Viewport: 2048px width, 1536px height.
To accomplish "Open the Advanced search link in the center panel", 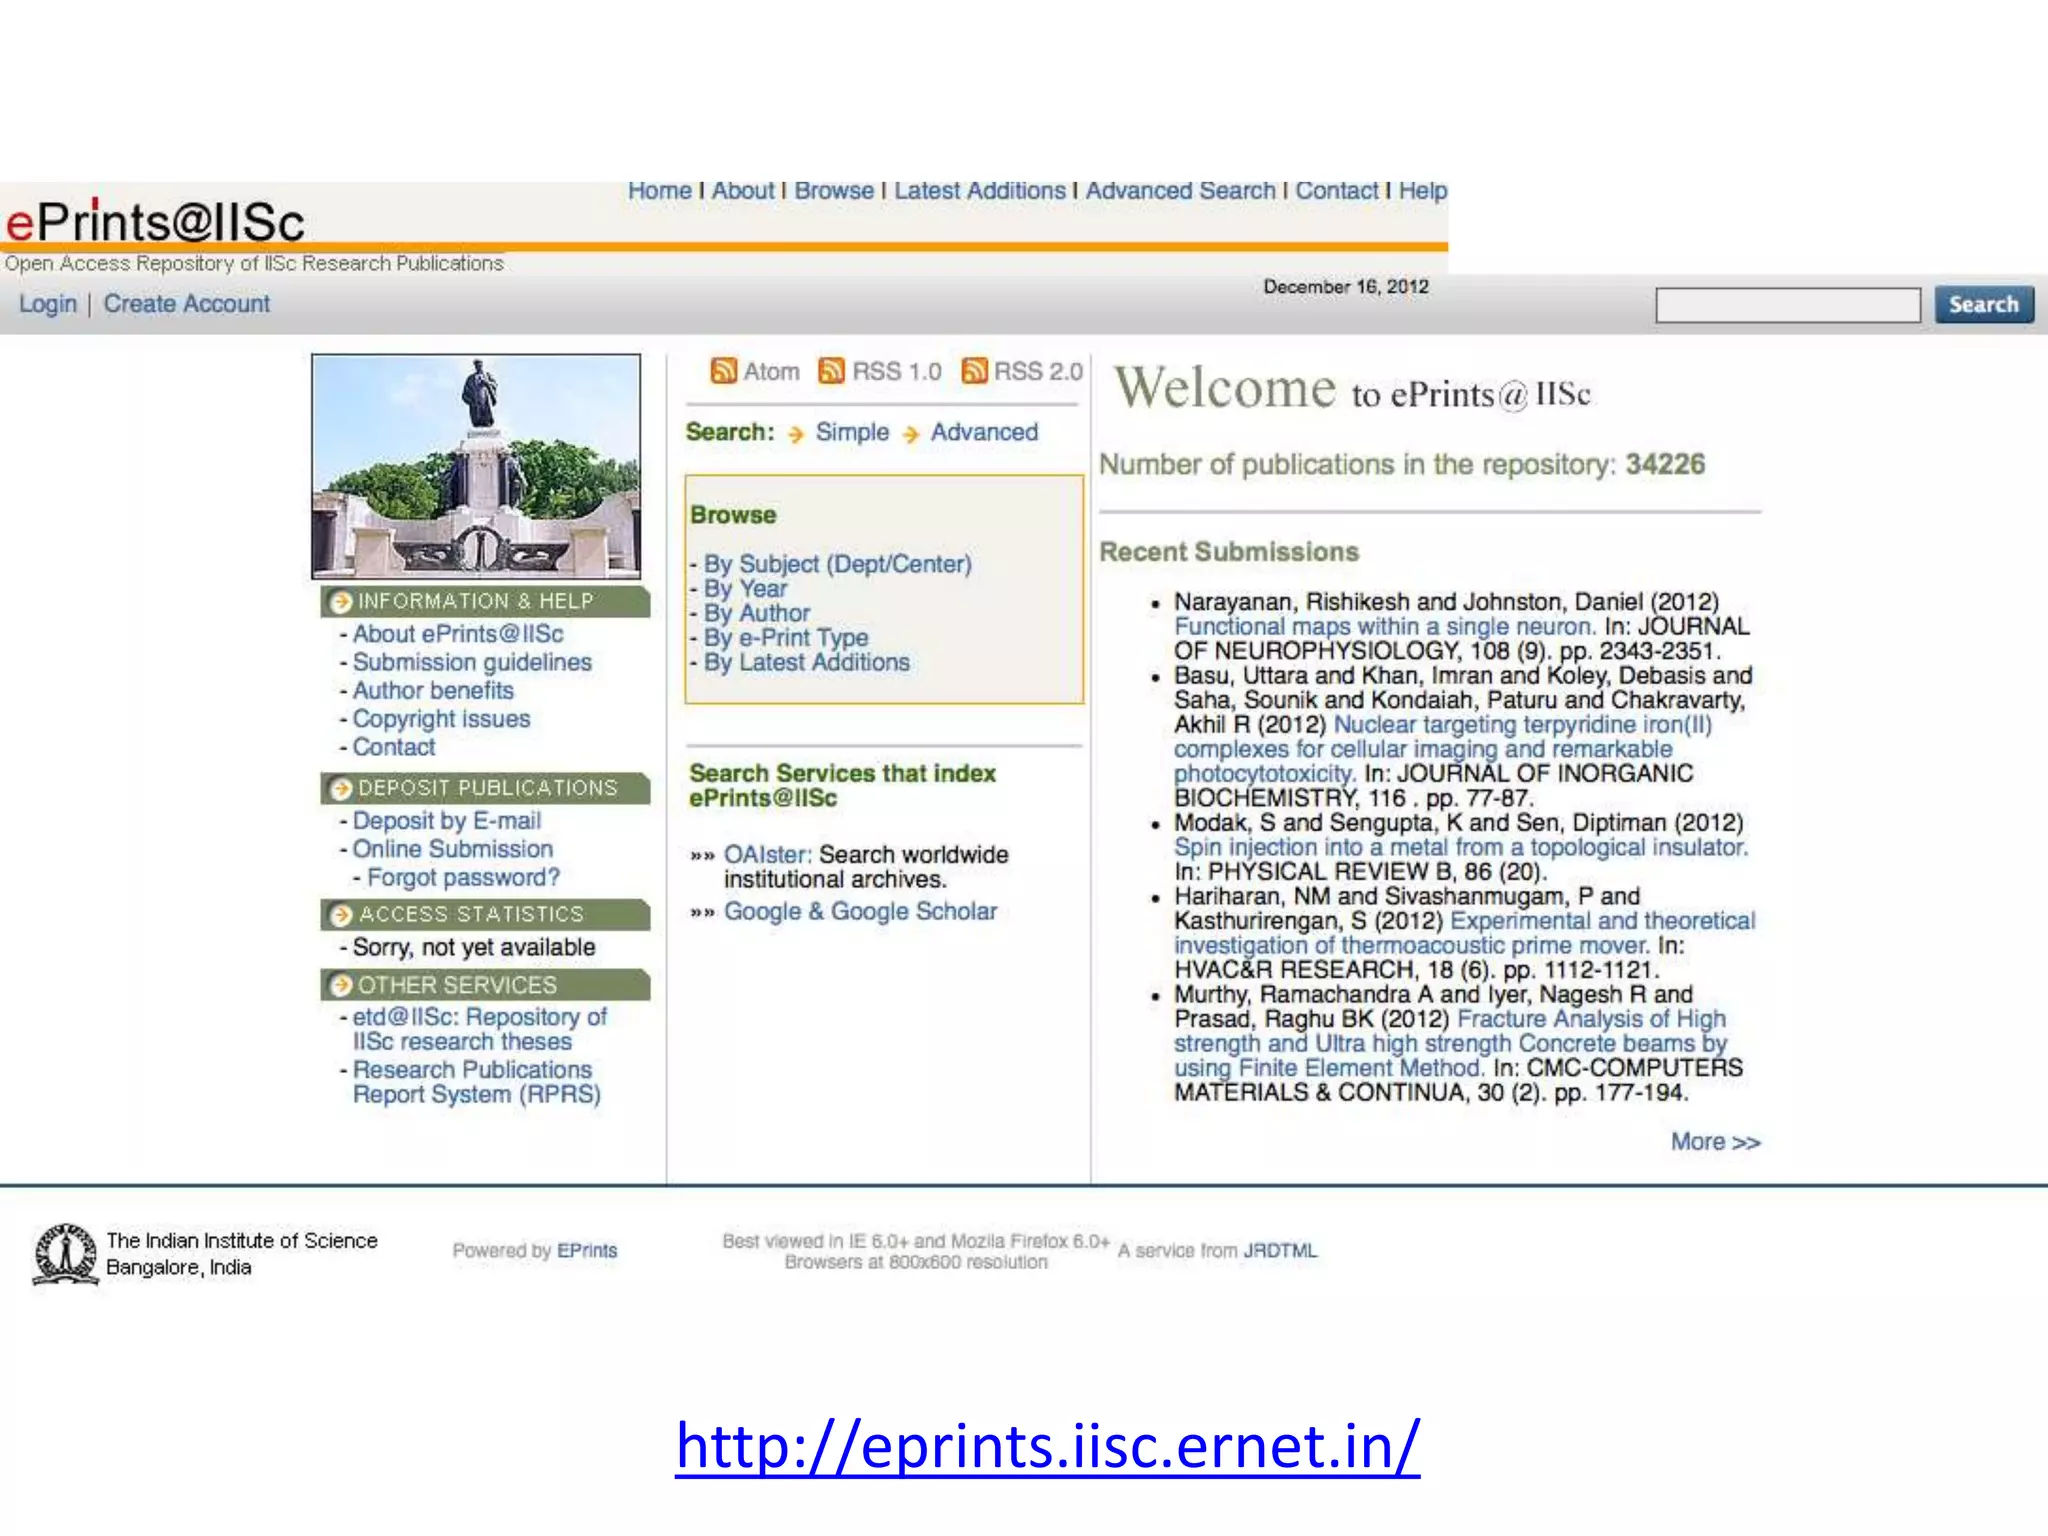I will point(984,432).
